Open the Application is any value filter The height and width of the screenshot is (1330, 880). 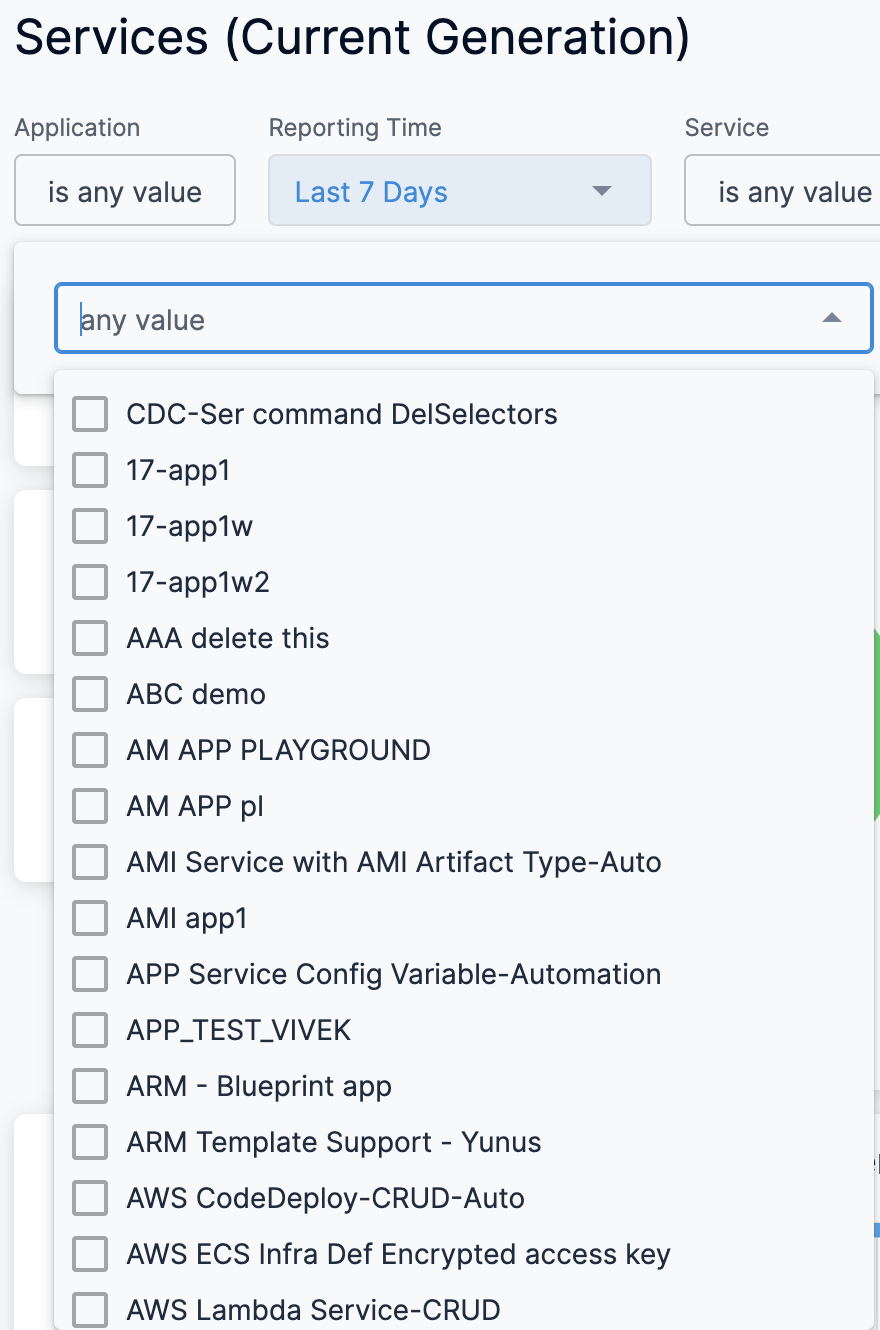pyautogui.click(x=125, y=190)
